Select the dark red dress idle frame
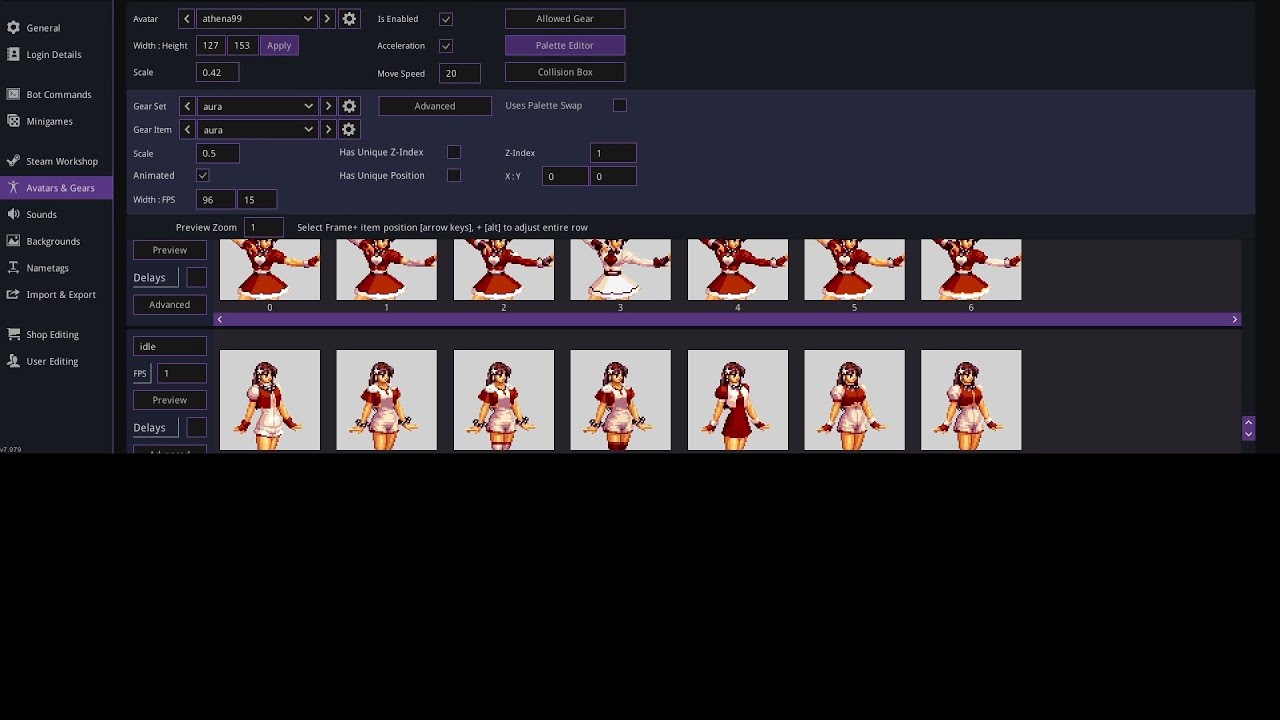Image resolution: width=1280 pixels, height=720 pixels. point(737,400)
